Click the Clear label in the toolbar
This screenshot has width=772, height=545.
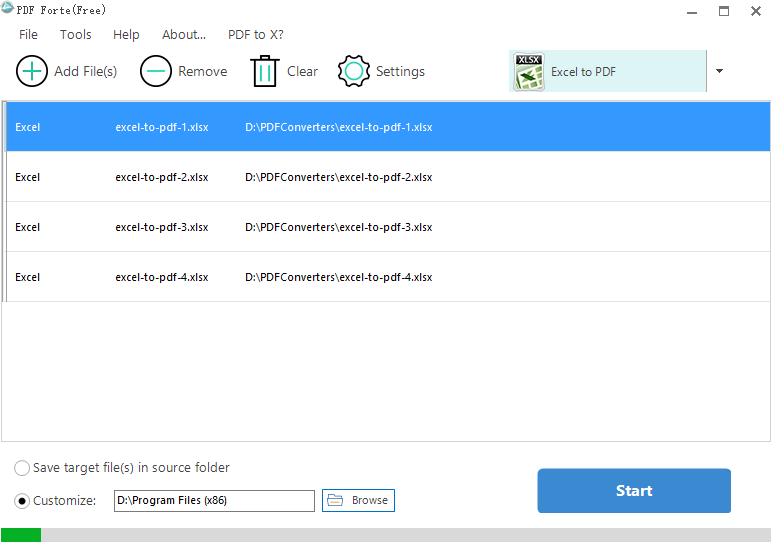tap(302, 71)
